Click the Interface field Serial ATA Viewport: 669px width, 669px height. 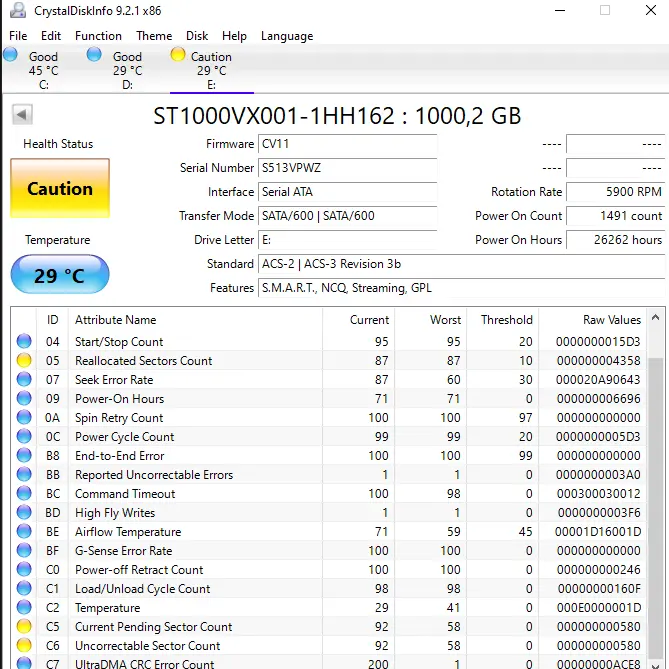(x=347, y=192)
